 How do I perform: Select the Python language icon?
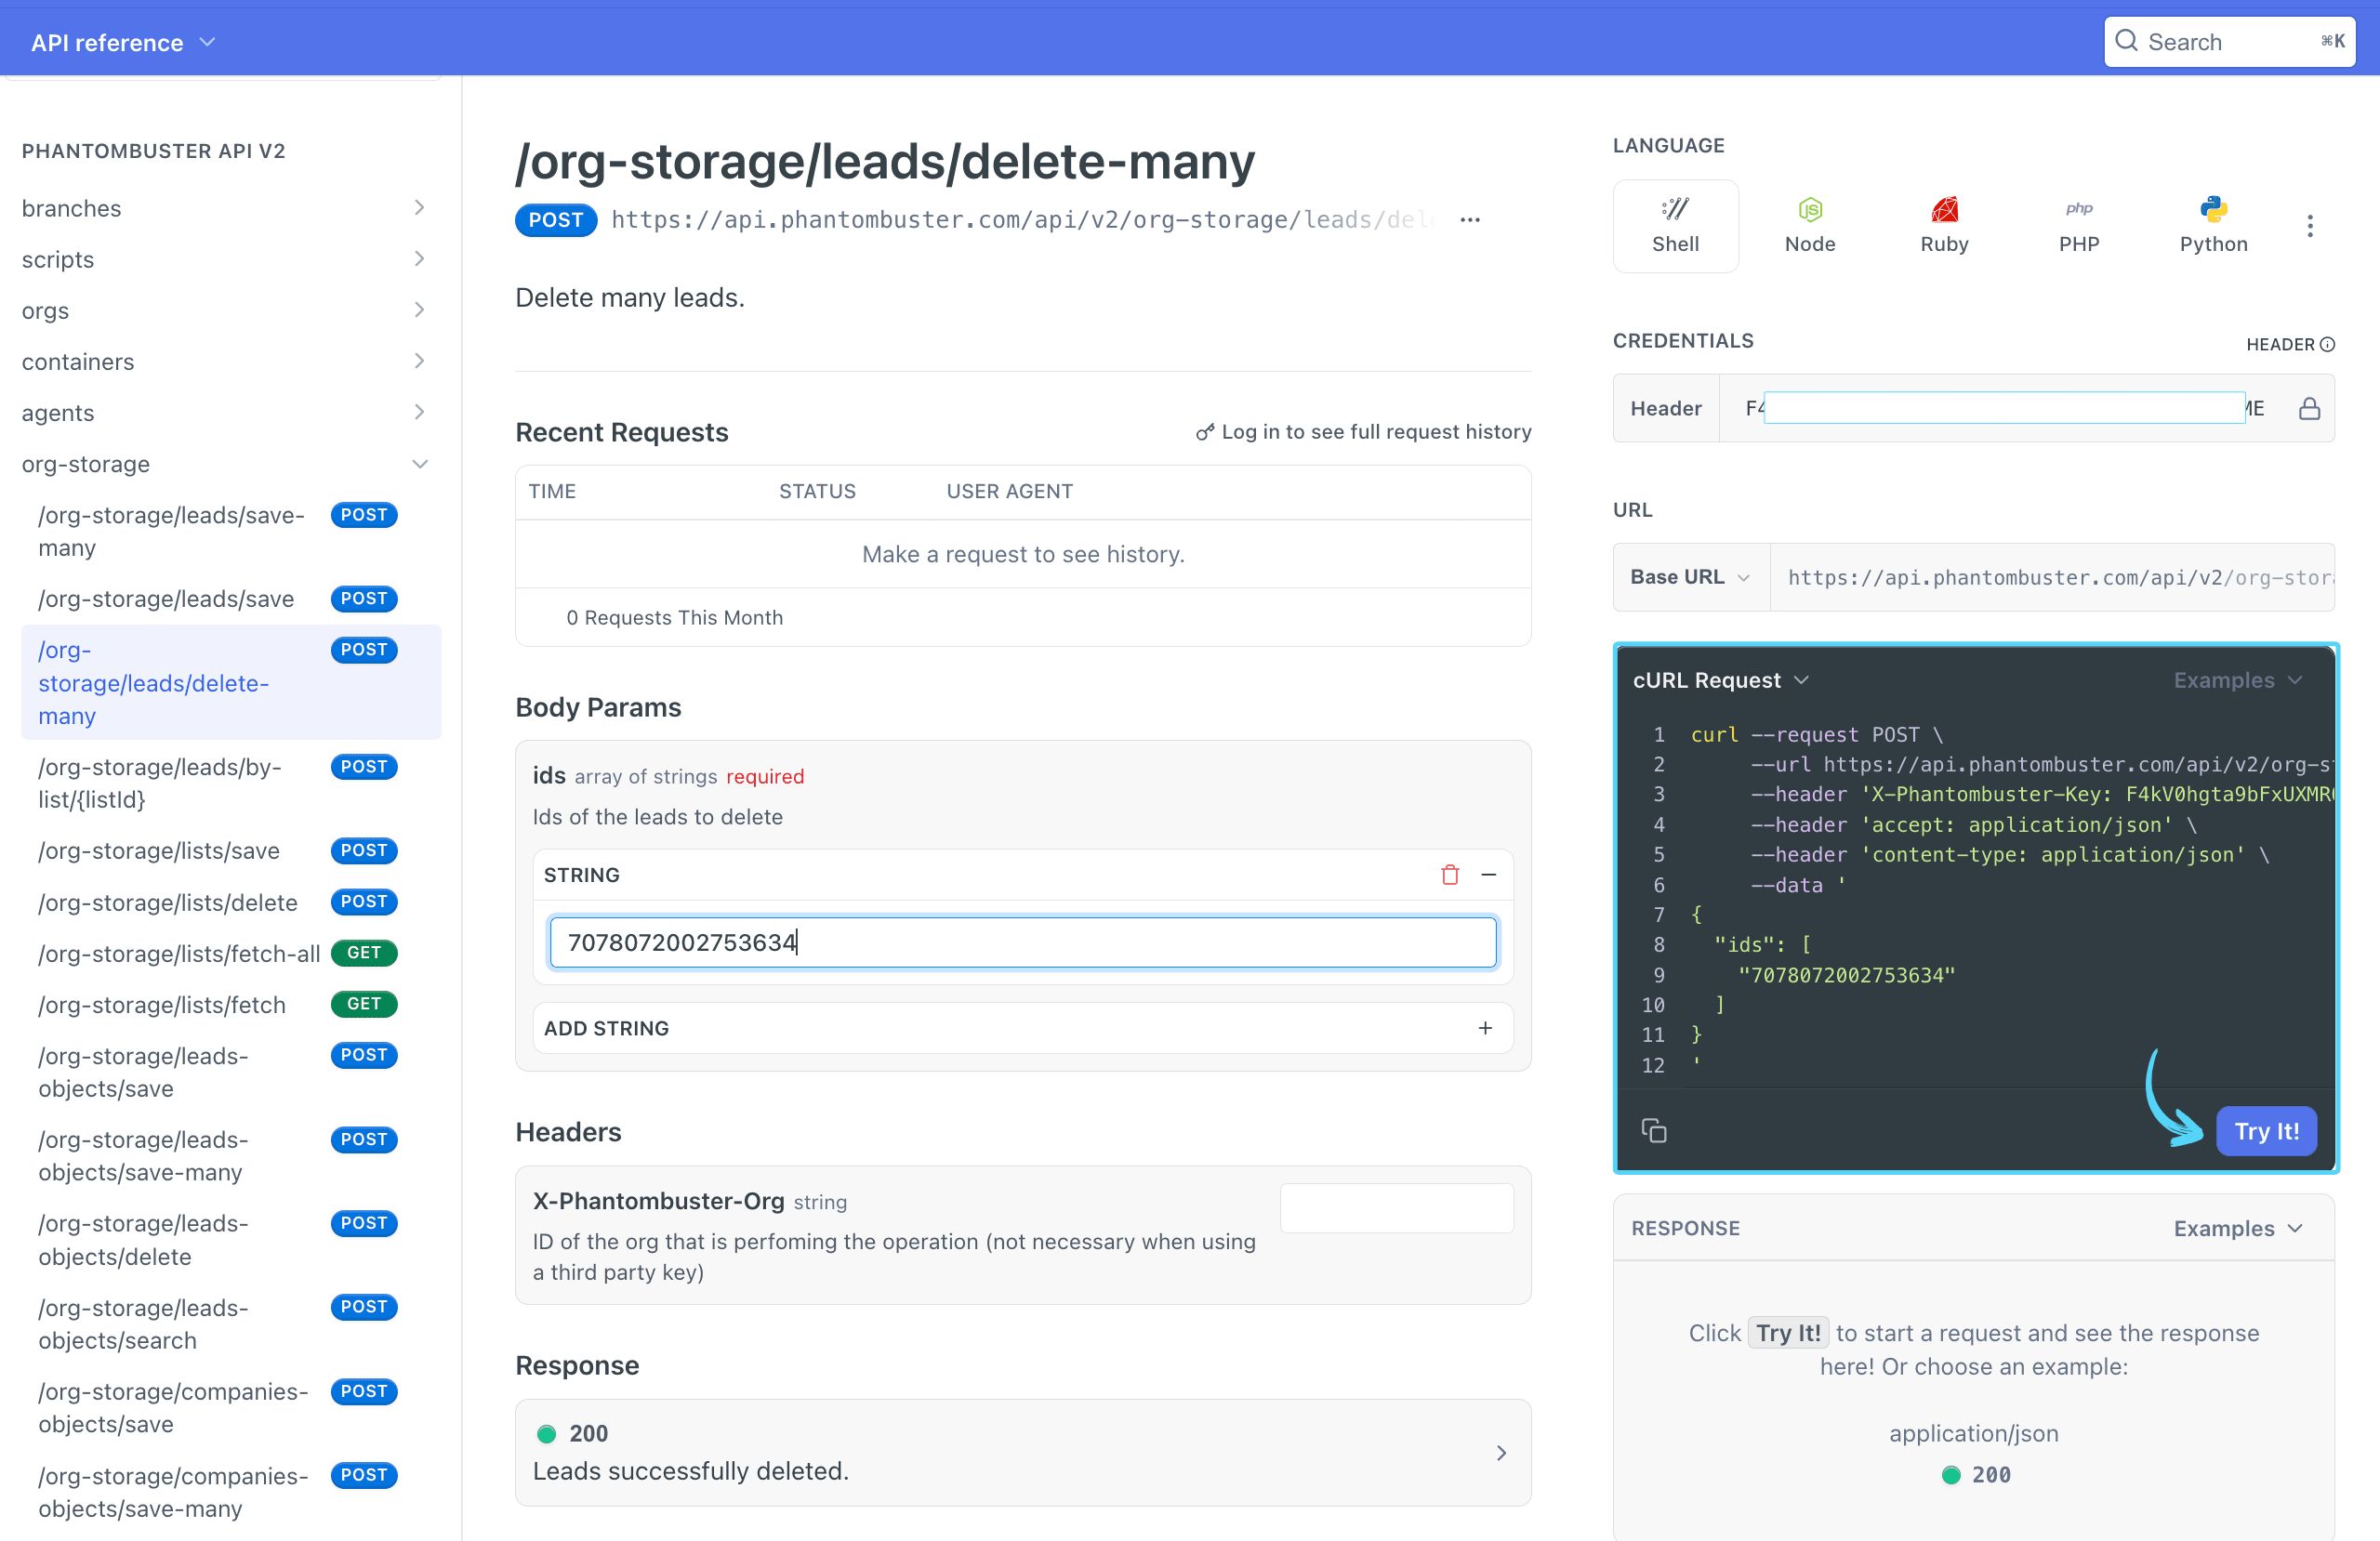[x=2213, y=226]
